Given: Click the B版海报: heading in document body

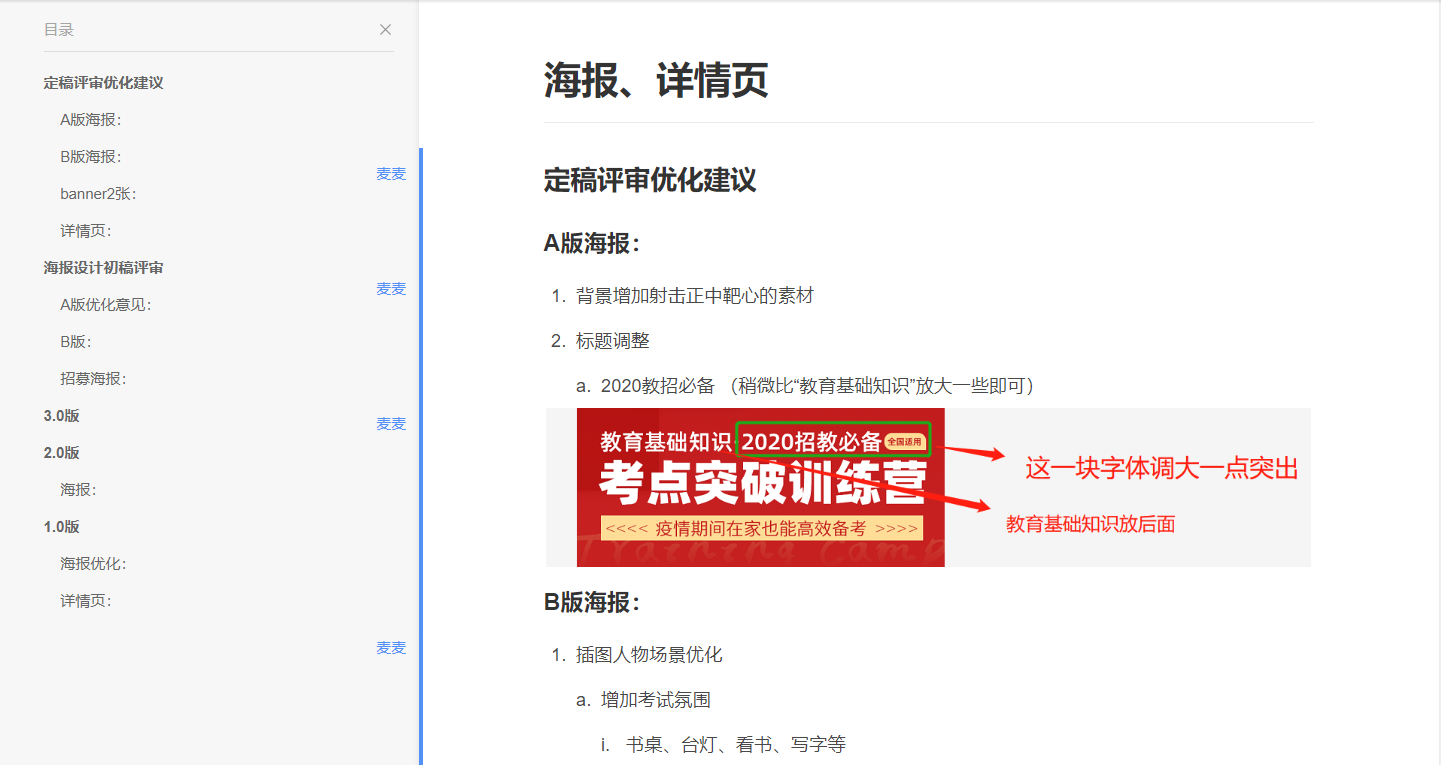Looking at the screenshot, I should tap(592, 602).
